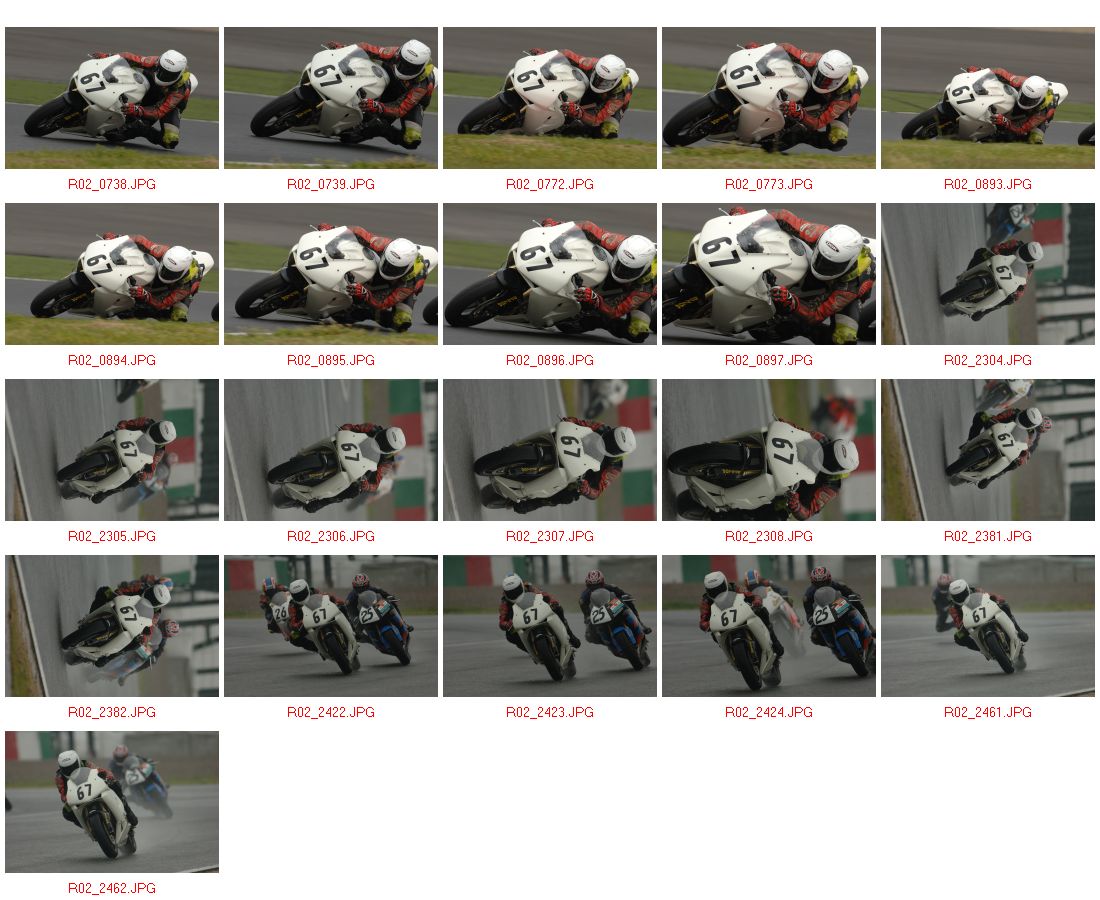Image resolution: width=1100 pixels, height=900 pixels.
Task: Select the R02_2306.JPG link
Action: 330,537
